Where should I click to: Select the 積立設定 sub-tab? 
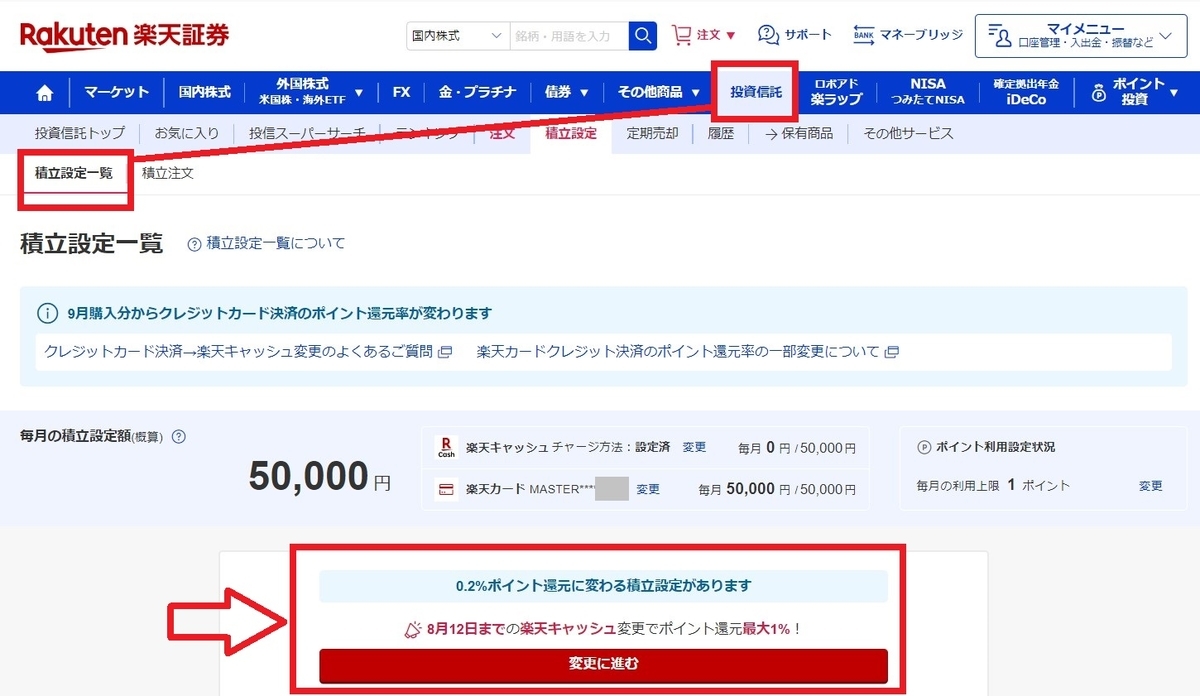click(x=570, y=133)
